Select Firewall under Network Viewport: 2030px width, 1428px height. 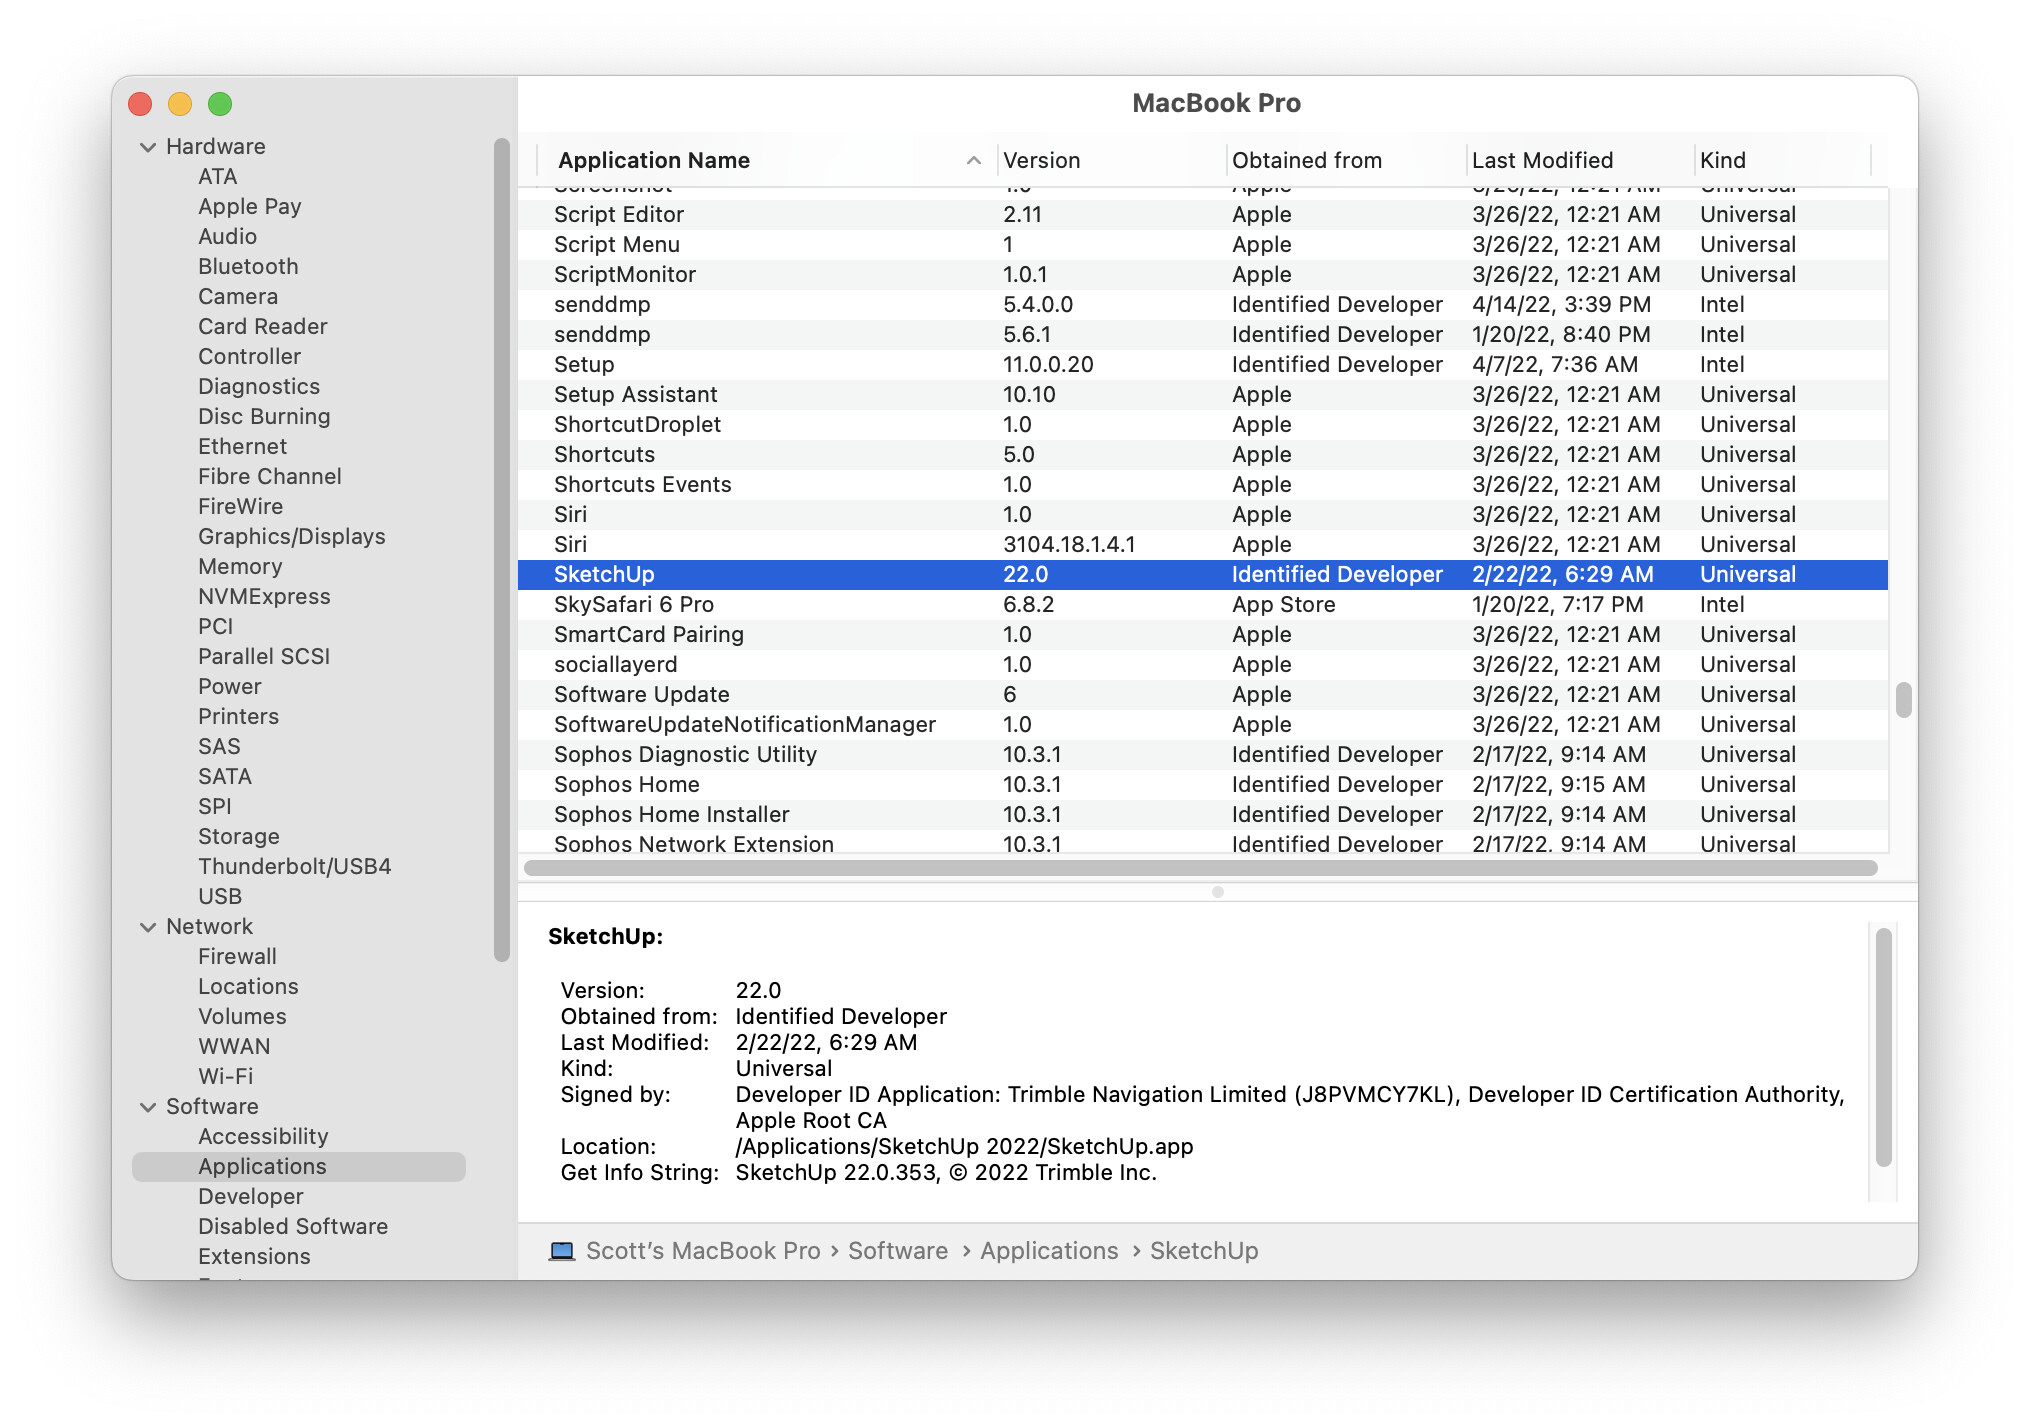pyautogui.click(x=237, y=957)
